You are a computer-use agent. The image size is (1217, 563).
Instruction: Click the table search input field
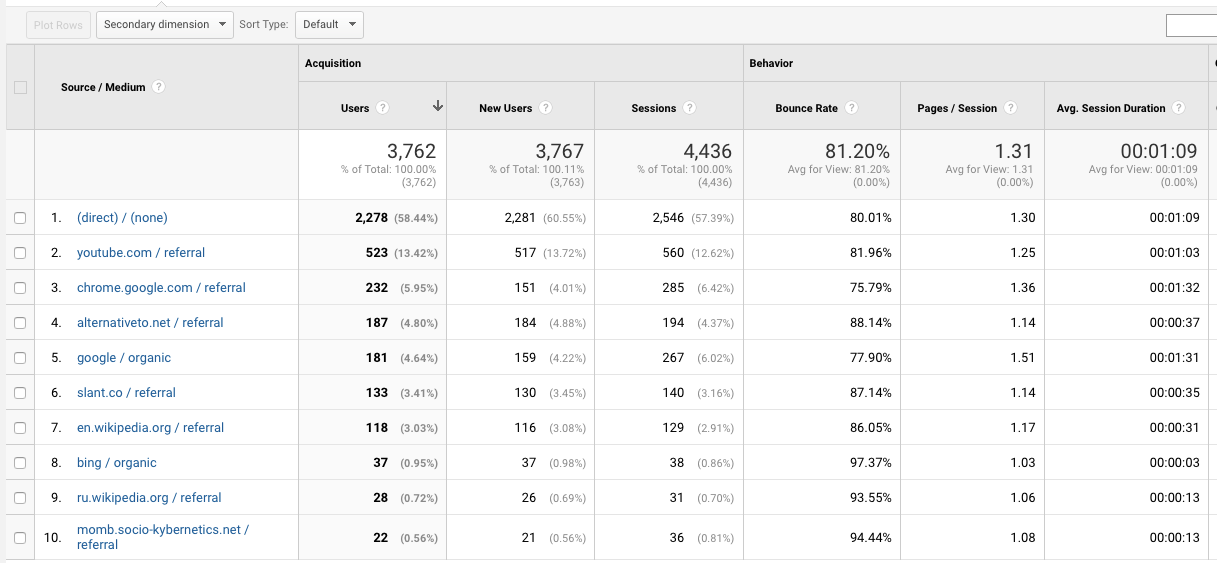[1191, 25]
